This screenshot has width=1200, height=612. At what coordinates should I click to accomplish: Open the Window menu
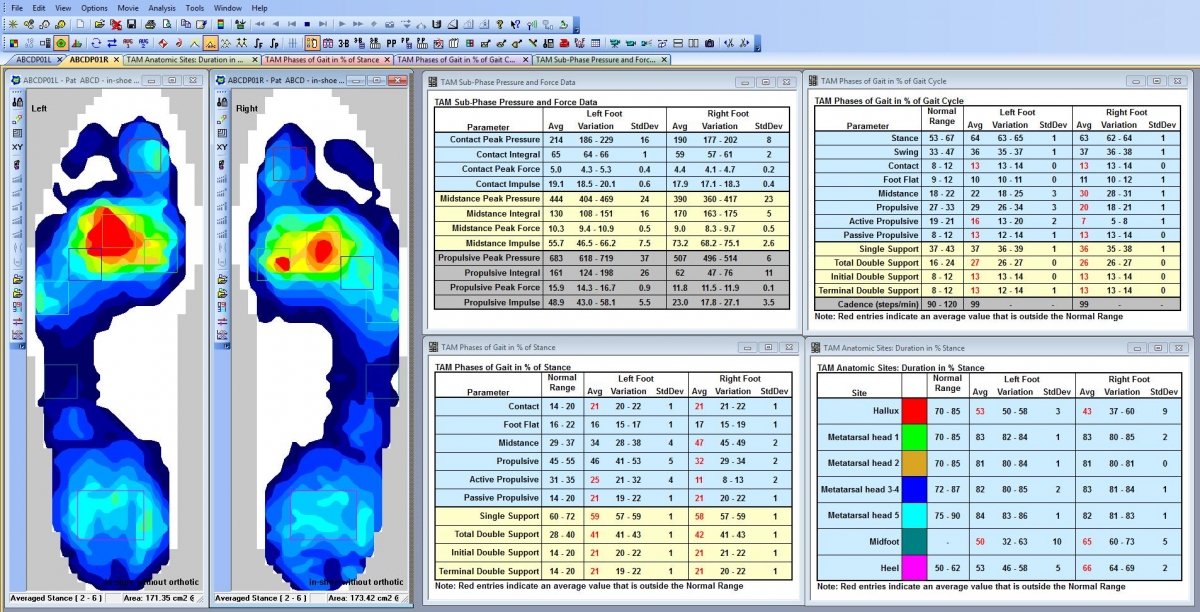click(x=227, y=8)
